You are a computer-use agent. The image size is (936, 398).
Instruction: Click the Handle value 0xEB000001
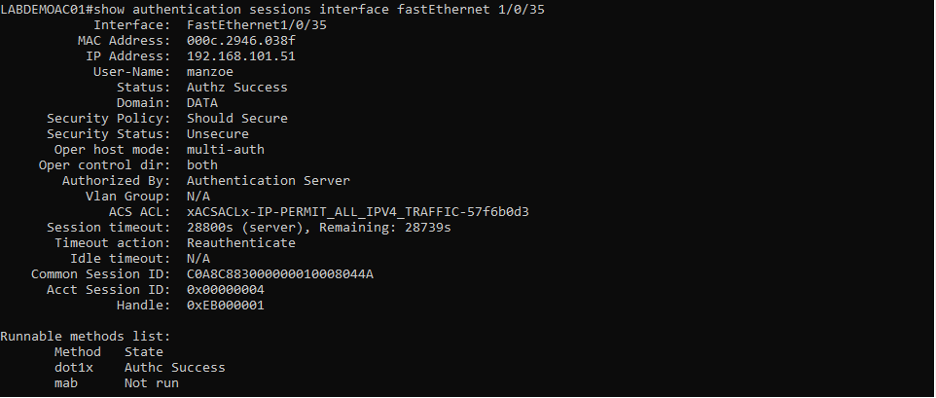coord(226,305)
